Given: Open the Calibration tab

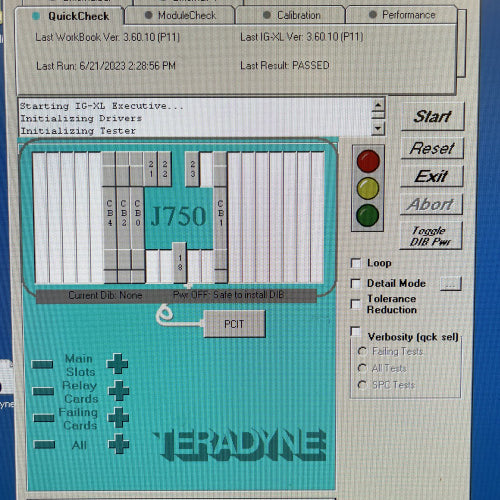Looking at the screenshot, I should click(x=291, y=15).
